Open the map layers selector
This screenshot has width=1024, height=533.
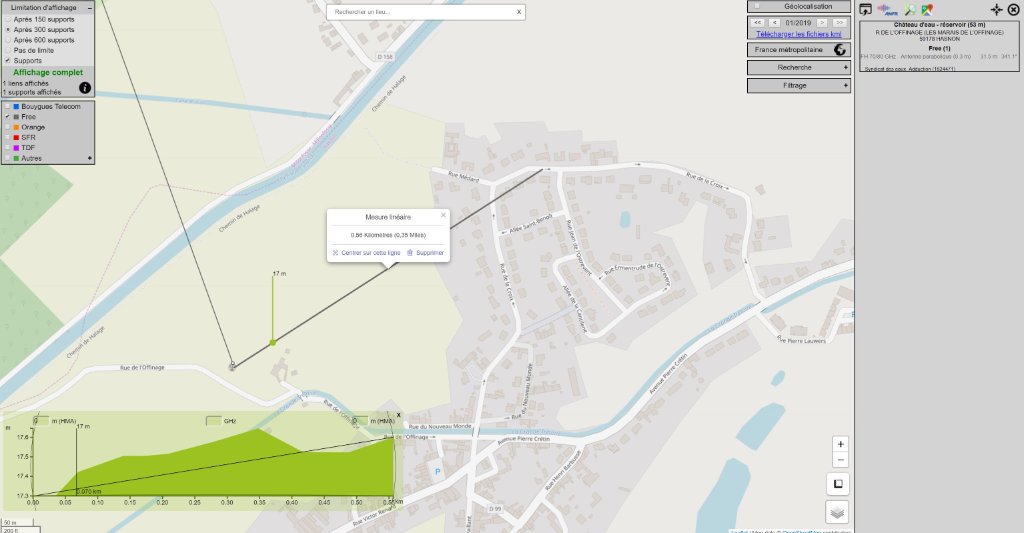tap(837, 512)
